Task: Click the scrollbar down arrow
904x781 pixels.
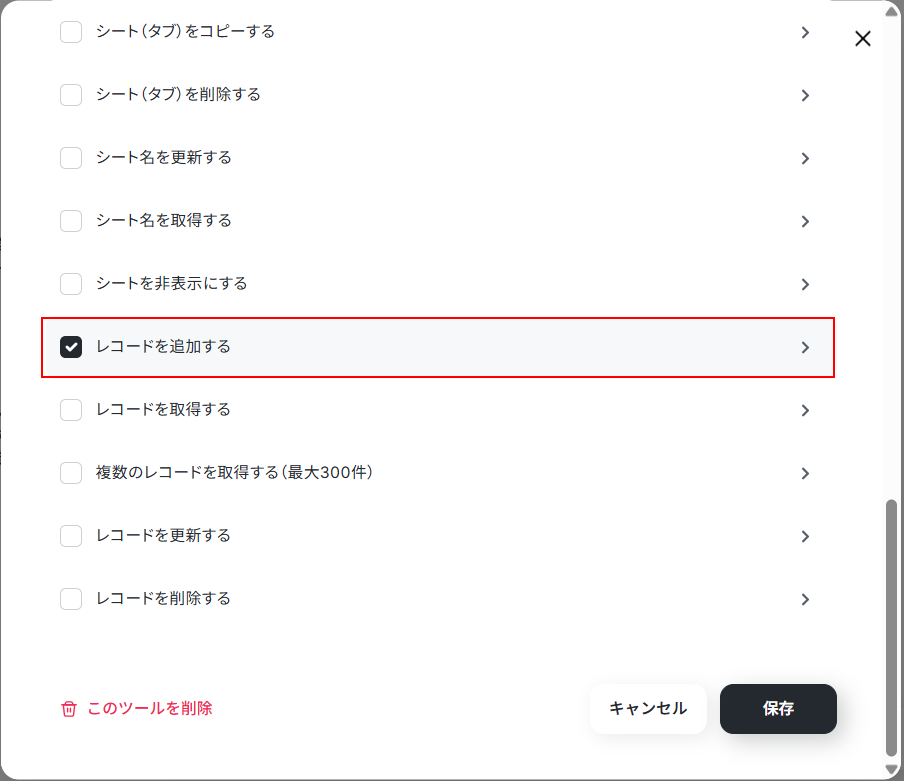Action: [x=891, y=770]
